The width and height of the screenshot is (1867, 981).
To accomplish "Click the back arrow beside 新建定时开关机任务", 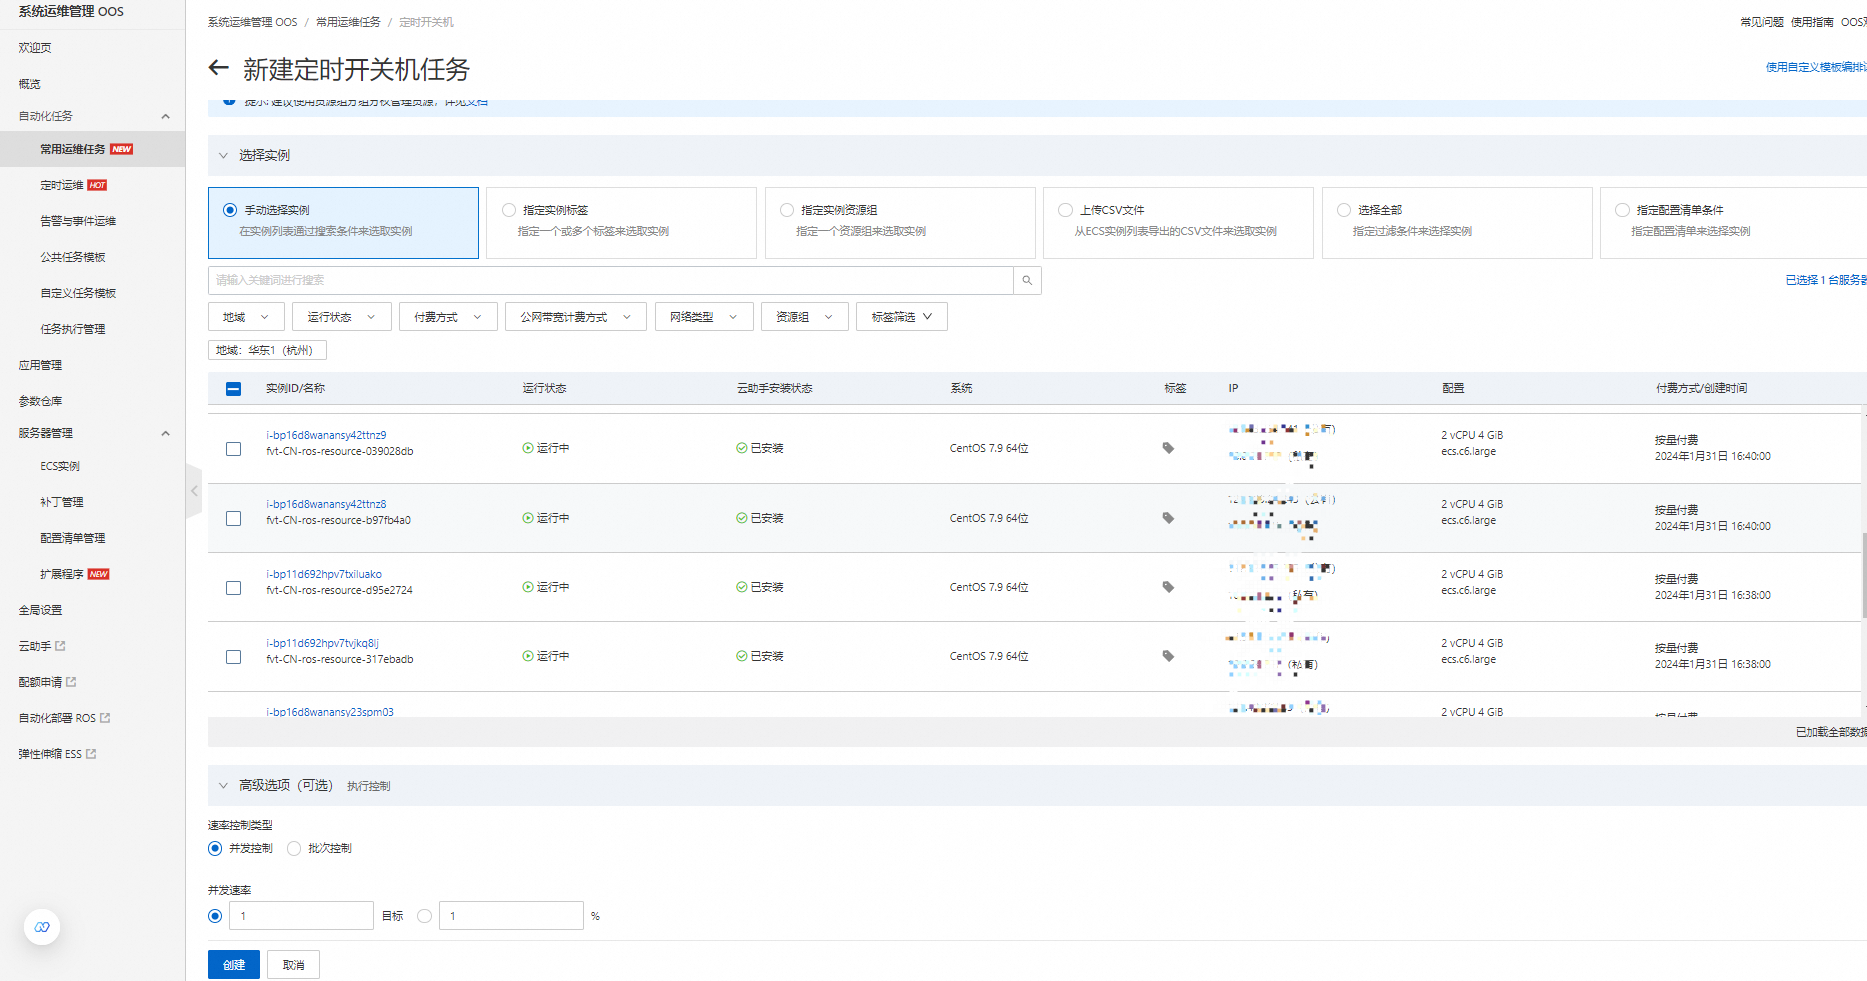I will click(x=218, y=68).
